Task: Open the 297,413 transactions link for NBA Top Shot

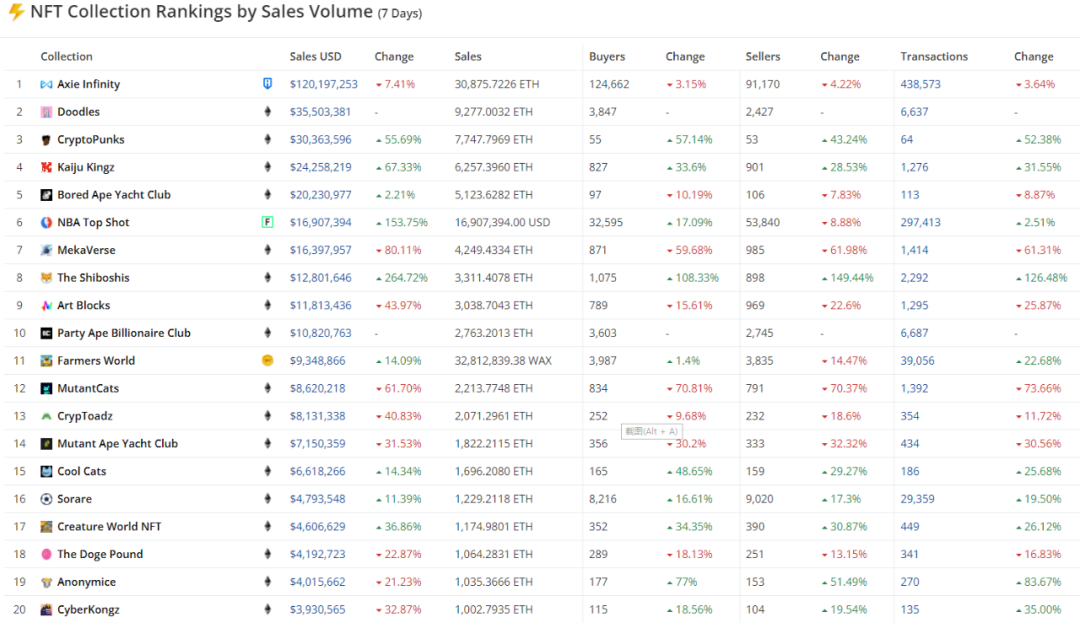Action: pos(920,222)
